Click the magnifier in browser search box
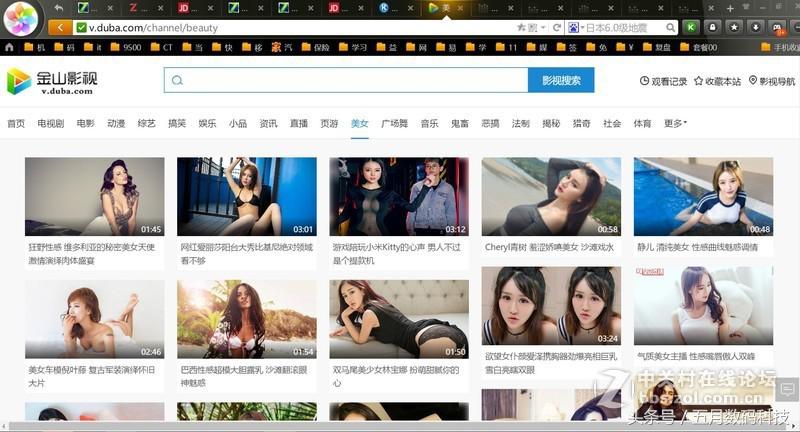This screenshot has height=432, width=800. click(x=671, y=28)
